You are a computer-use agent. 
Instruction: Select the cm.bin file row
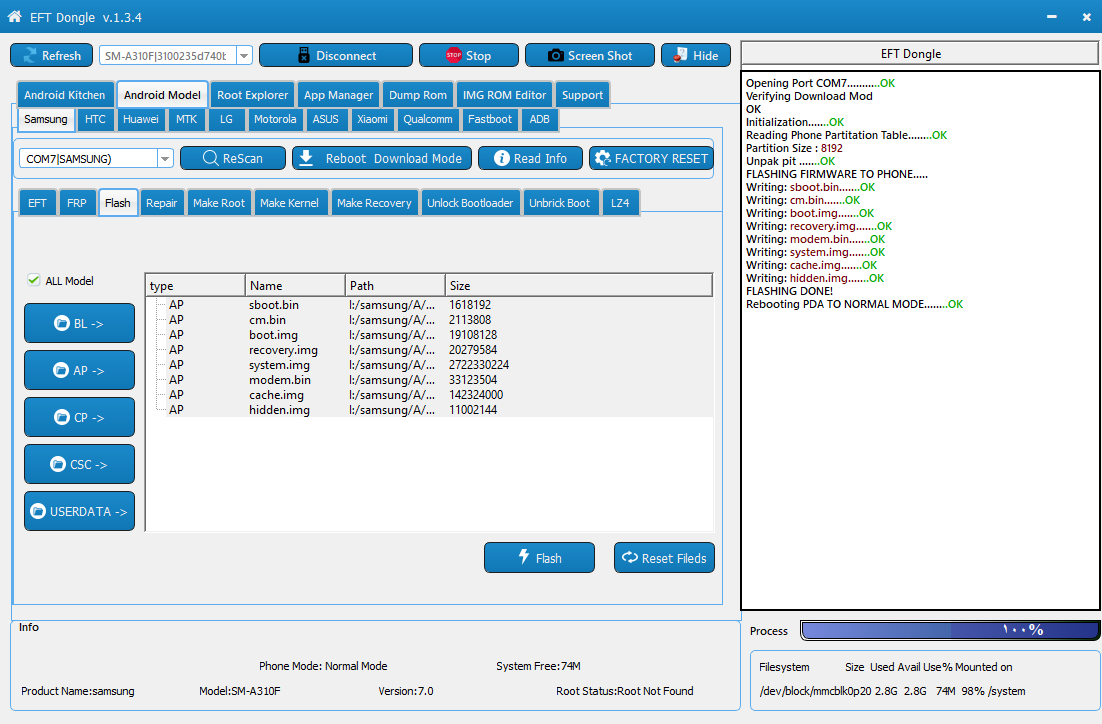point(429,320)
